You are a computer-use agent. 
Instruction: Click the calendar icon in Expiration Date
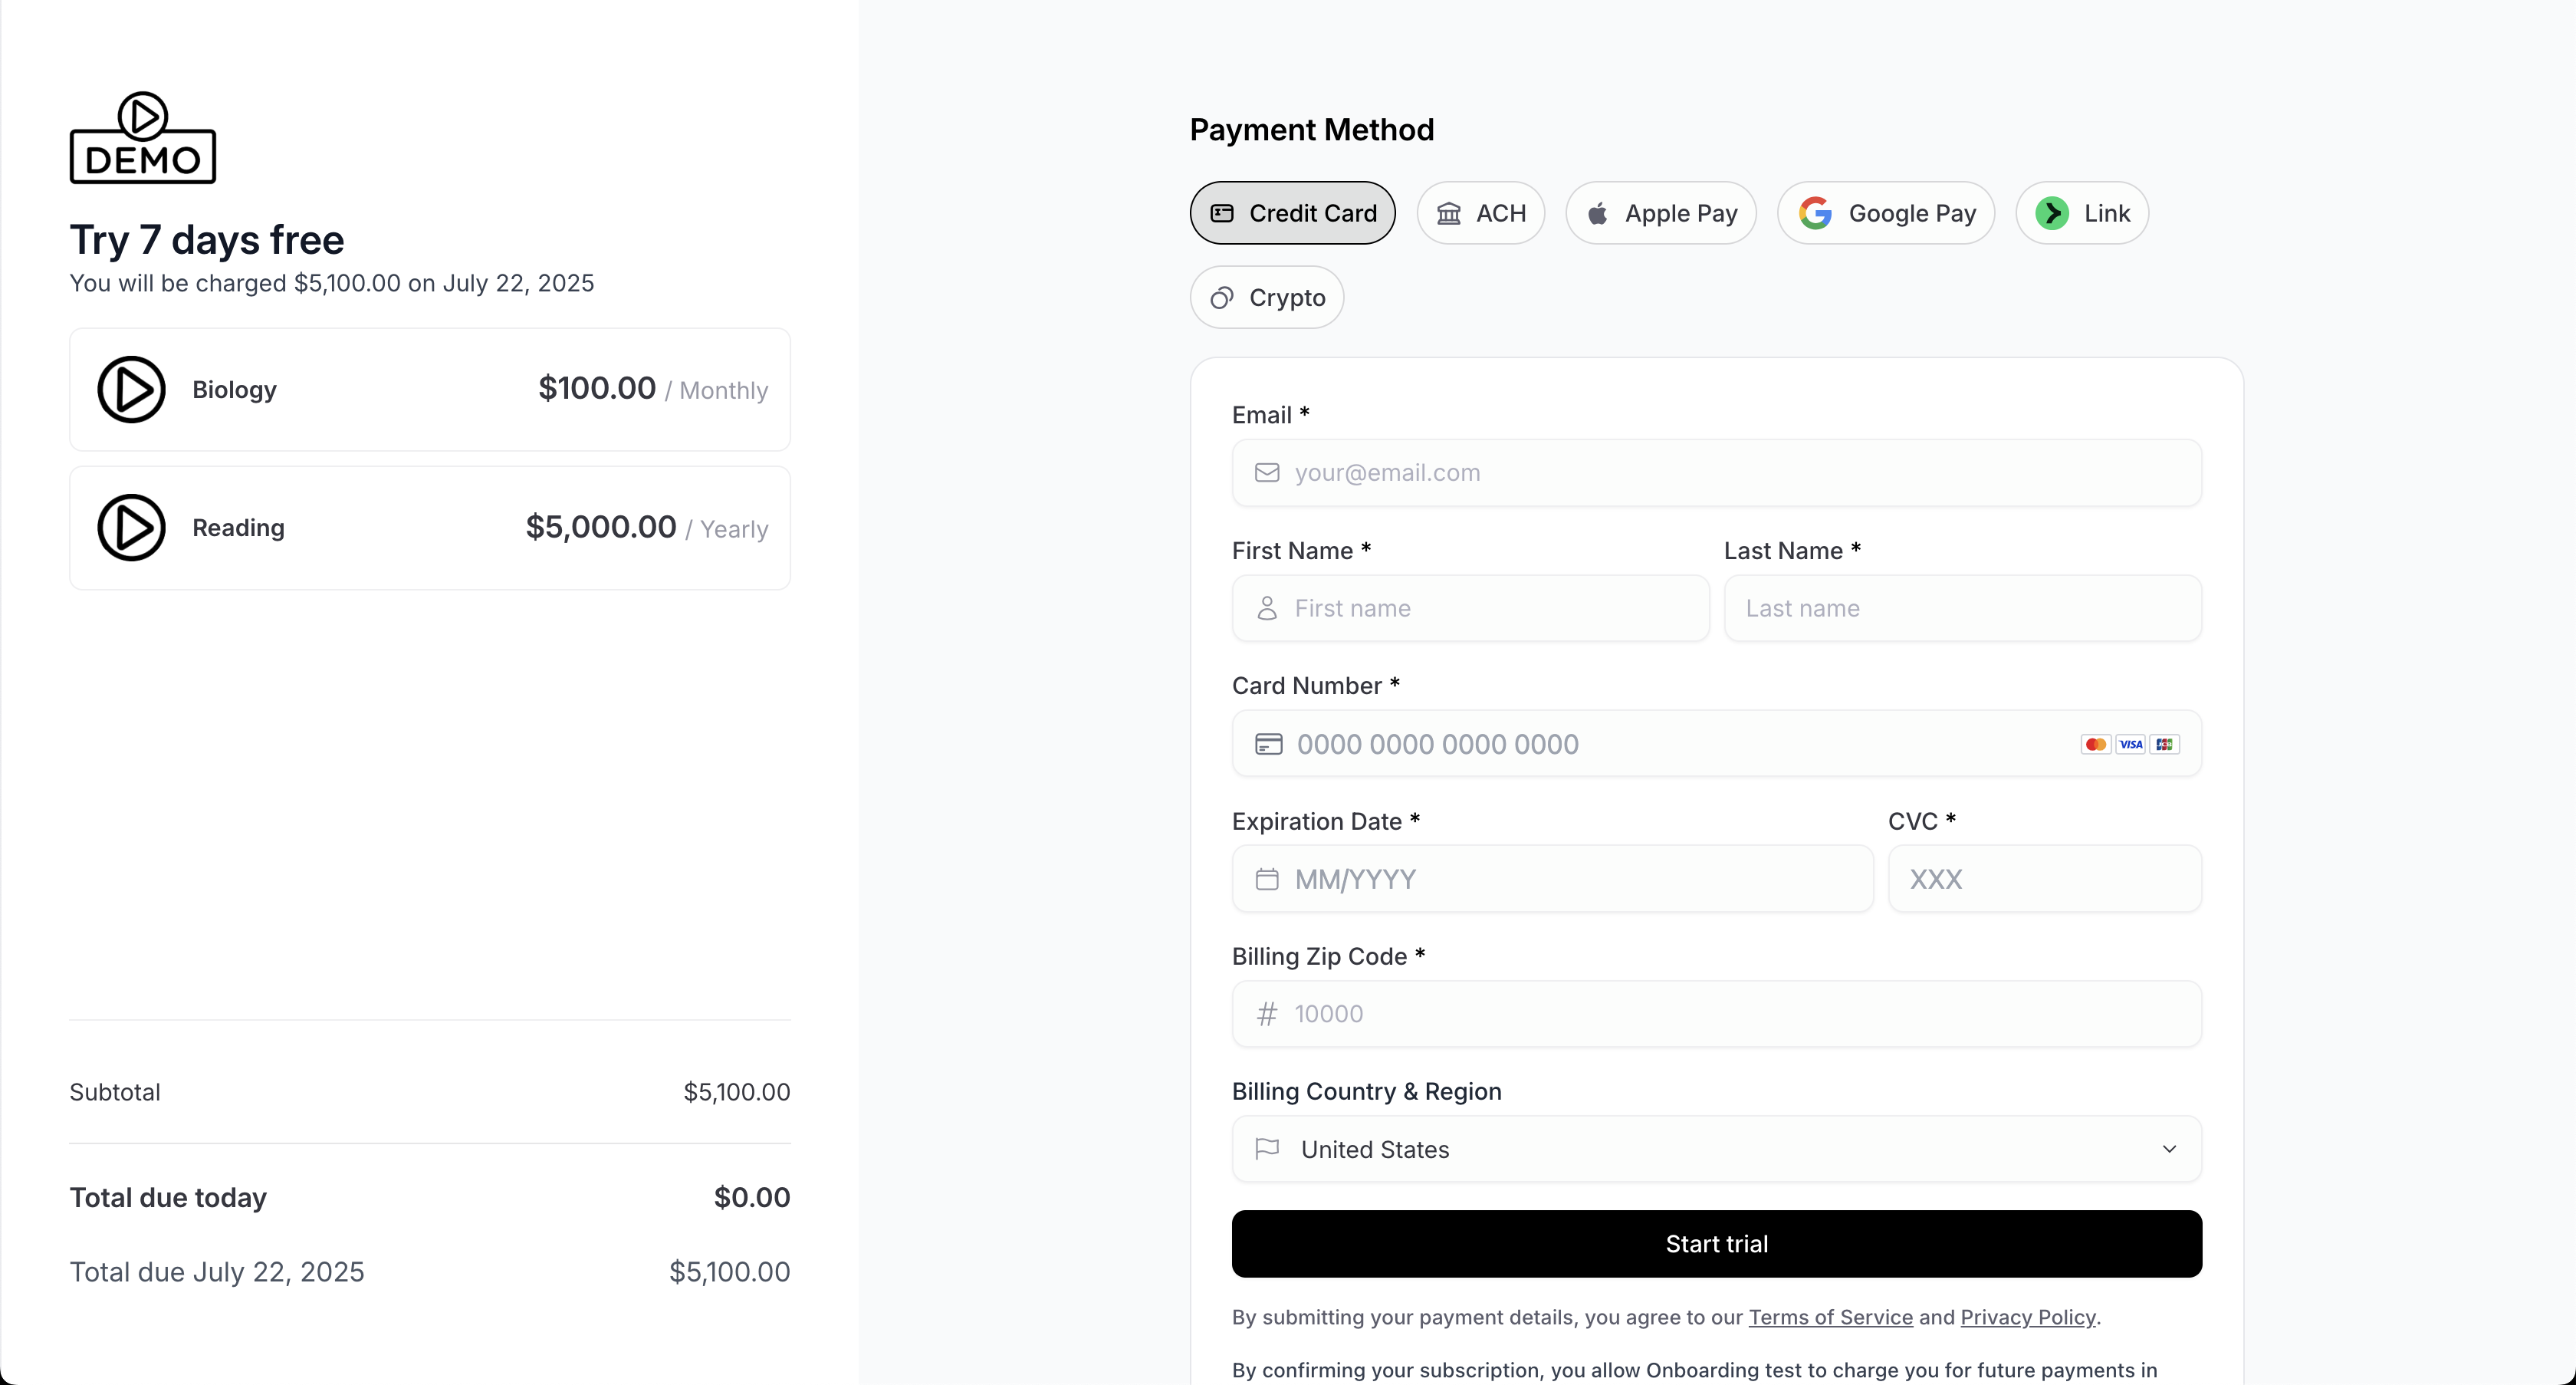point(1267,879)
